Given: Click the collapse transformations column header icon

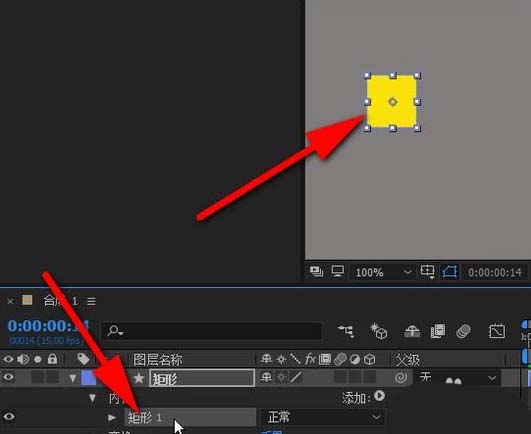Looking at the screenshot, I should click(281, 359).
